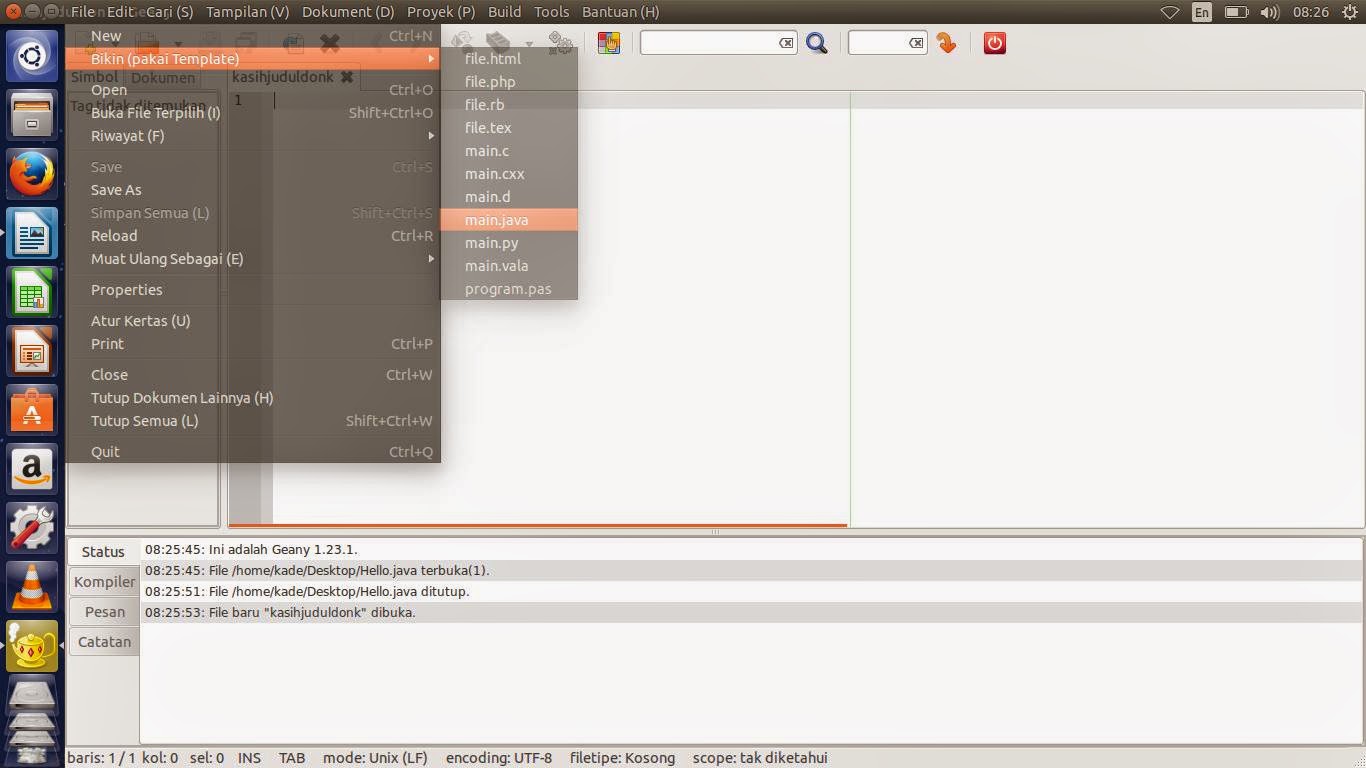1366x768 pixels.
Task: Switch to the Dokumen sidebar tab
Action: pos(162,77)
